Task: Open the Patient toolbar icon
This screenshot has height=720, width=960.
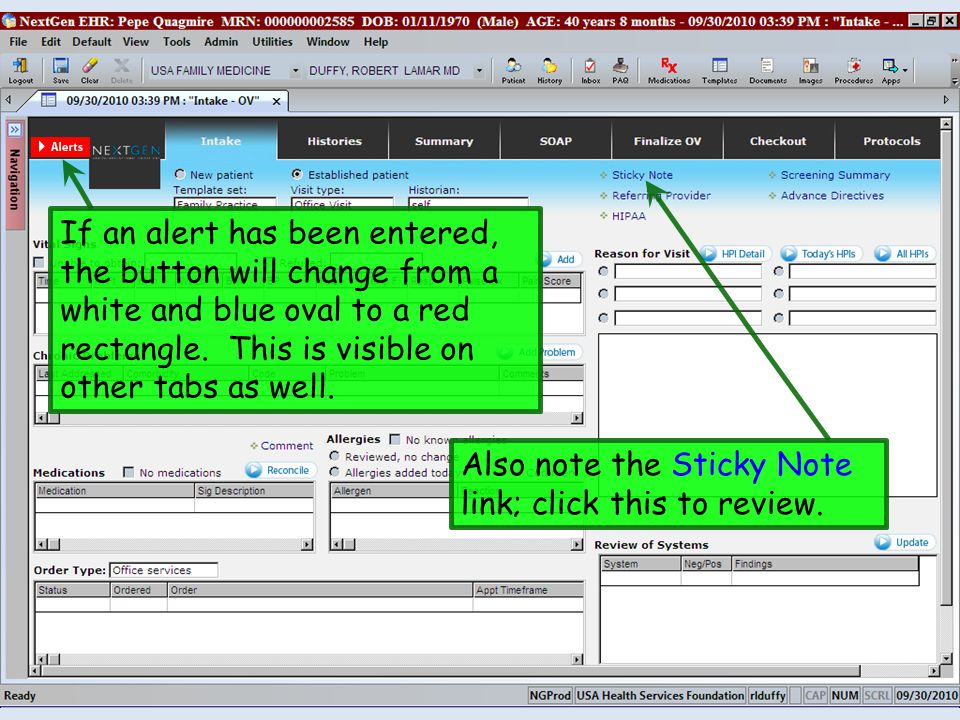Action: pyautogui.click(x=513, y=70)
